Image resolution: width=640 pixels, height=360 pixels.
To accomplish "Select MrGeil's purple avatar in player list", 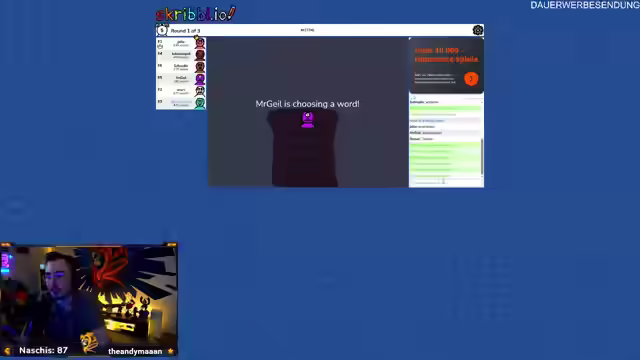I will [200, 79].
